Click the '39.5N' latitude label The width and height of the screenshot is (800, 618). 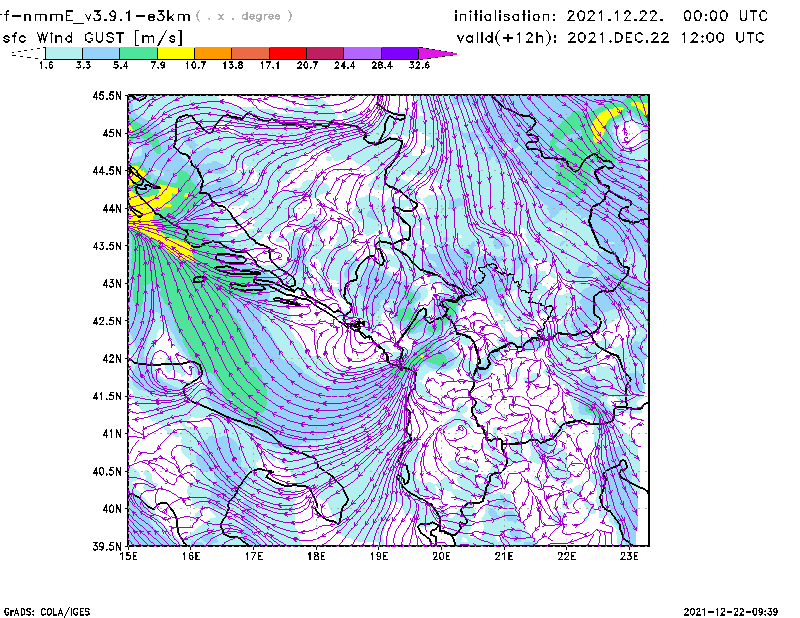(x=107, y=546)
